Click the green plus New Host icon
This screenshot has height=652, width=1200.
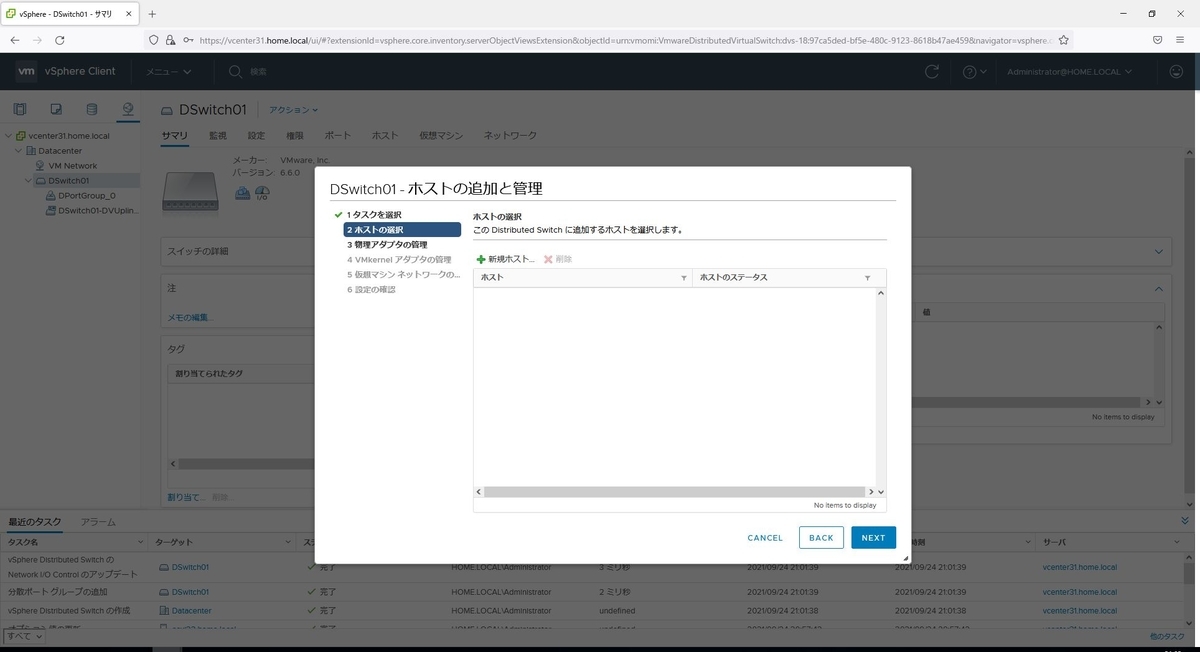pos(481,259)
